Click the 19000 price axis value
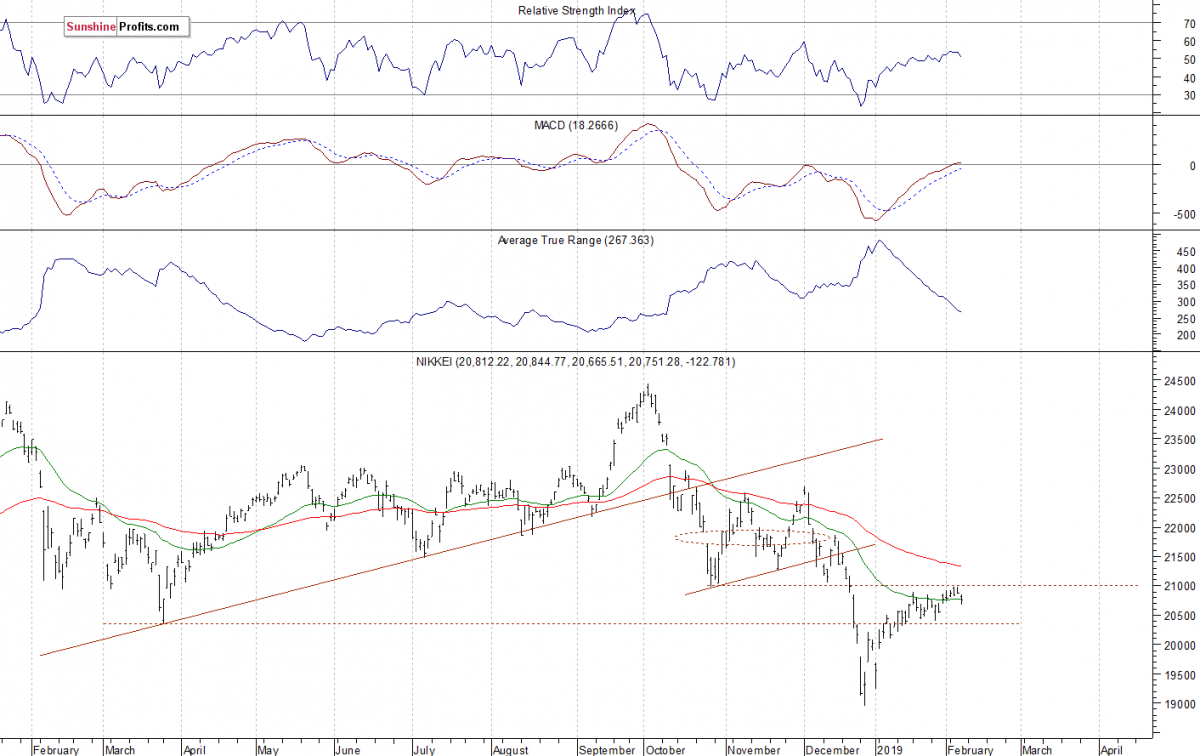 [1170, 704]
